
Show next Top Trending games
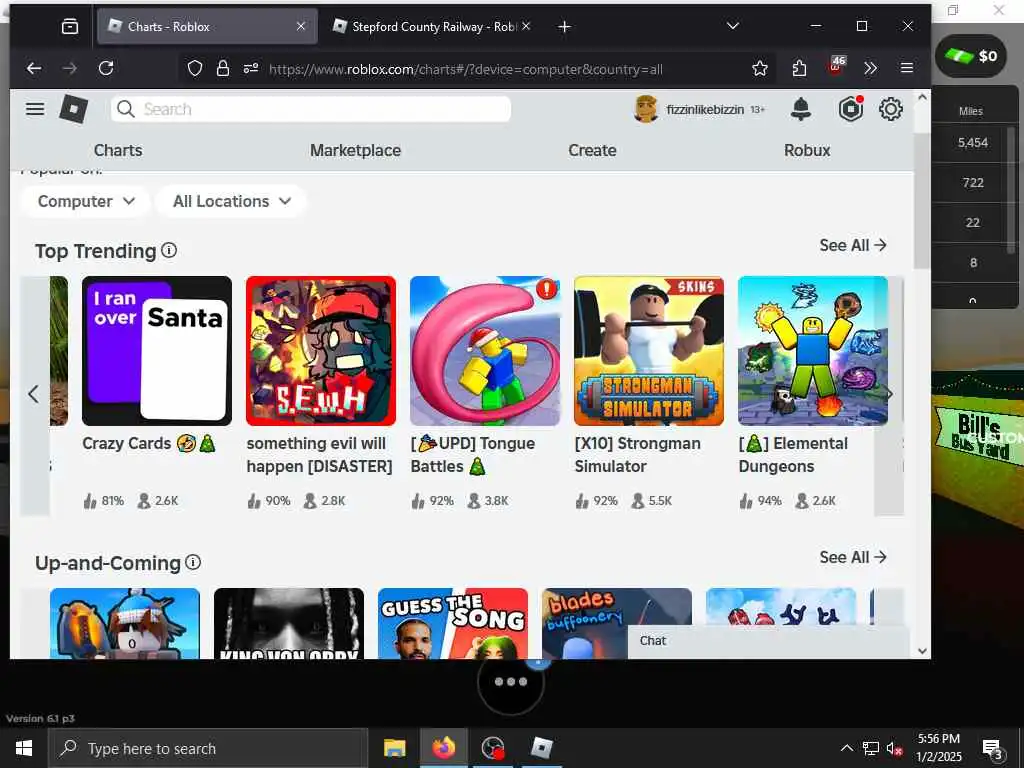(x=889, y=394)
